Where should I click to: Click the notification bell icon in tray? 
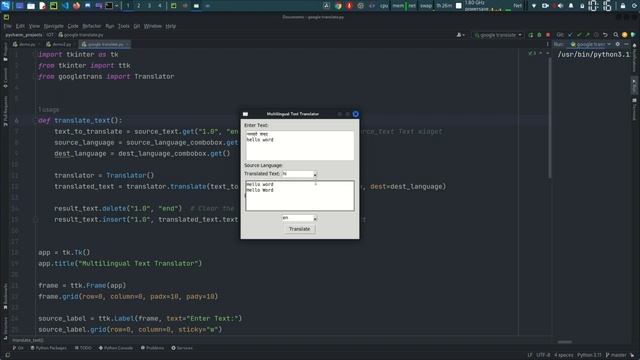571,6
